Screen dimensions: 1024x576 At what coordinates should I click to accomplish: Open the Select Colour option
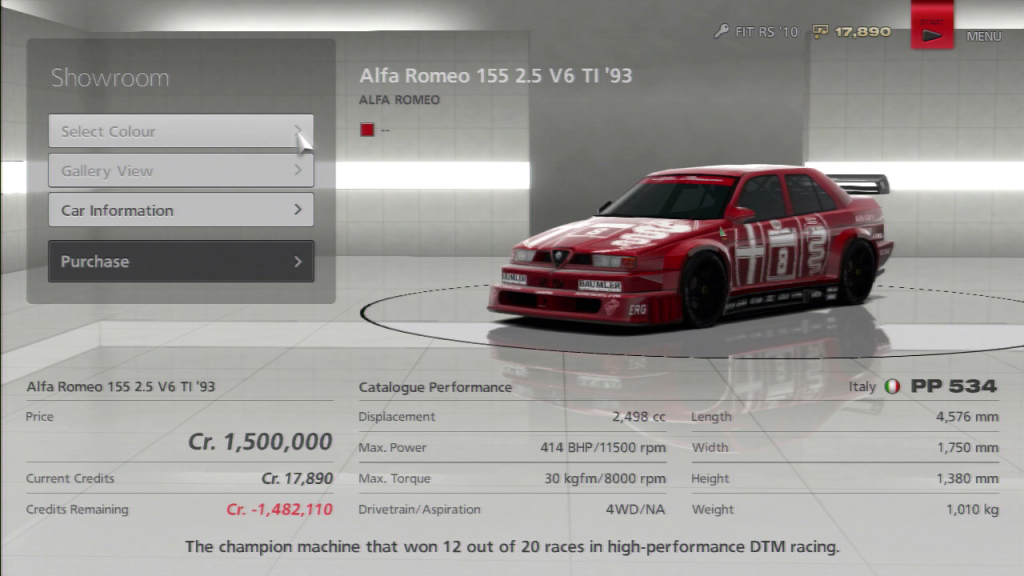coord(181,131)
